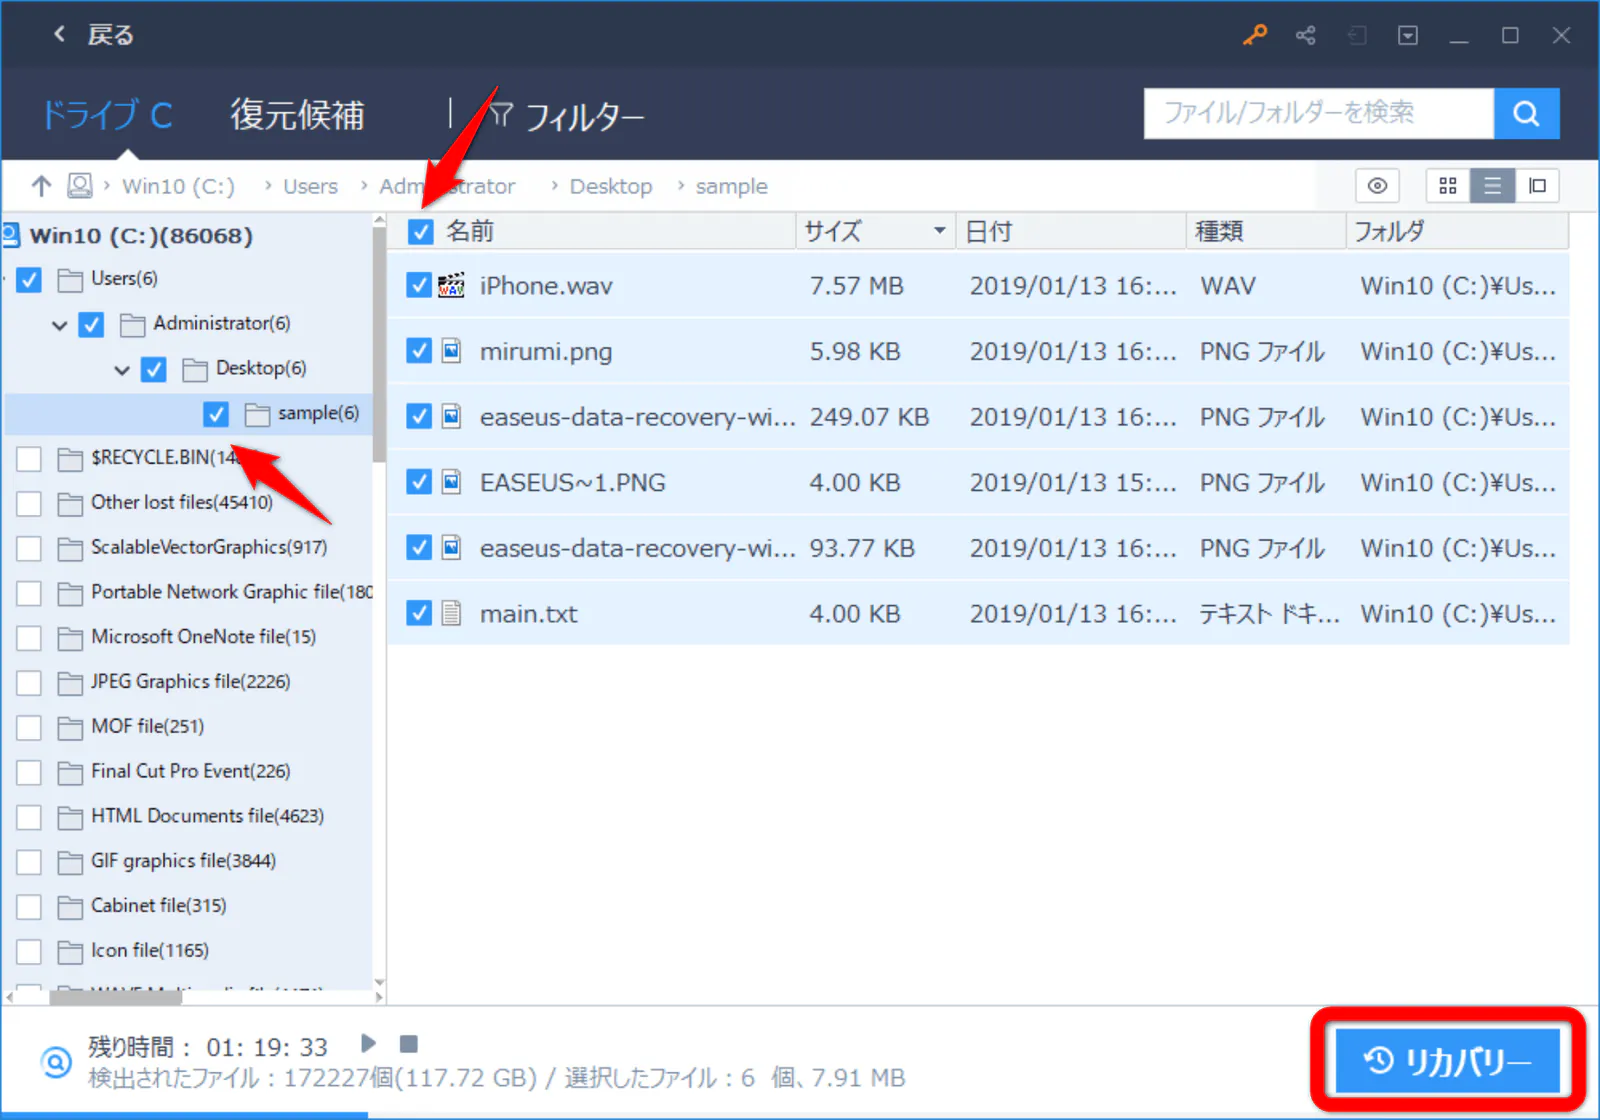Image resolution: width=1600 pixels, height=1120 pixels.
Task: Check the $RECYCLE.BIN folder checkbox
Action: 29,459
